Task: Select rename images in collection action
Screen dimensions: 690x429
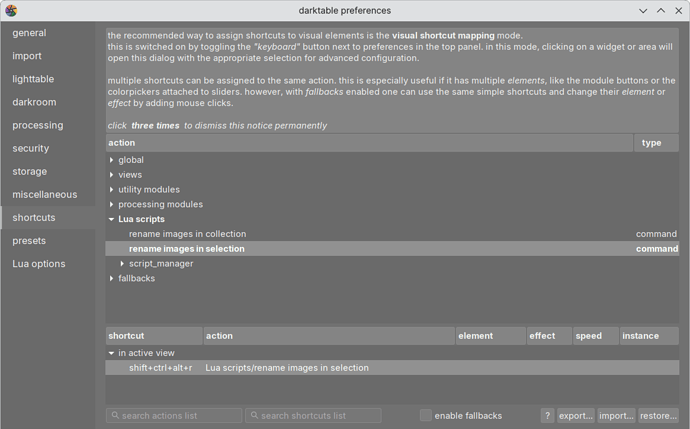Action: pyautogui.click(x=187, y=234)
